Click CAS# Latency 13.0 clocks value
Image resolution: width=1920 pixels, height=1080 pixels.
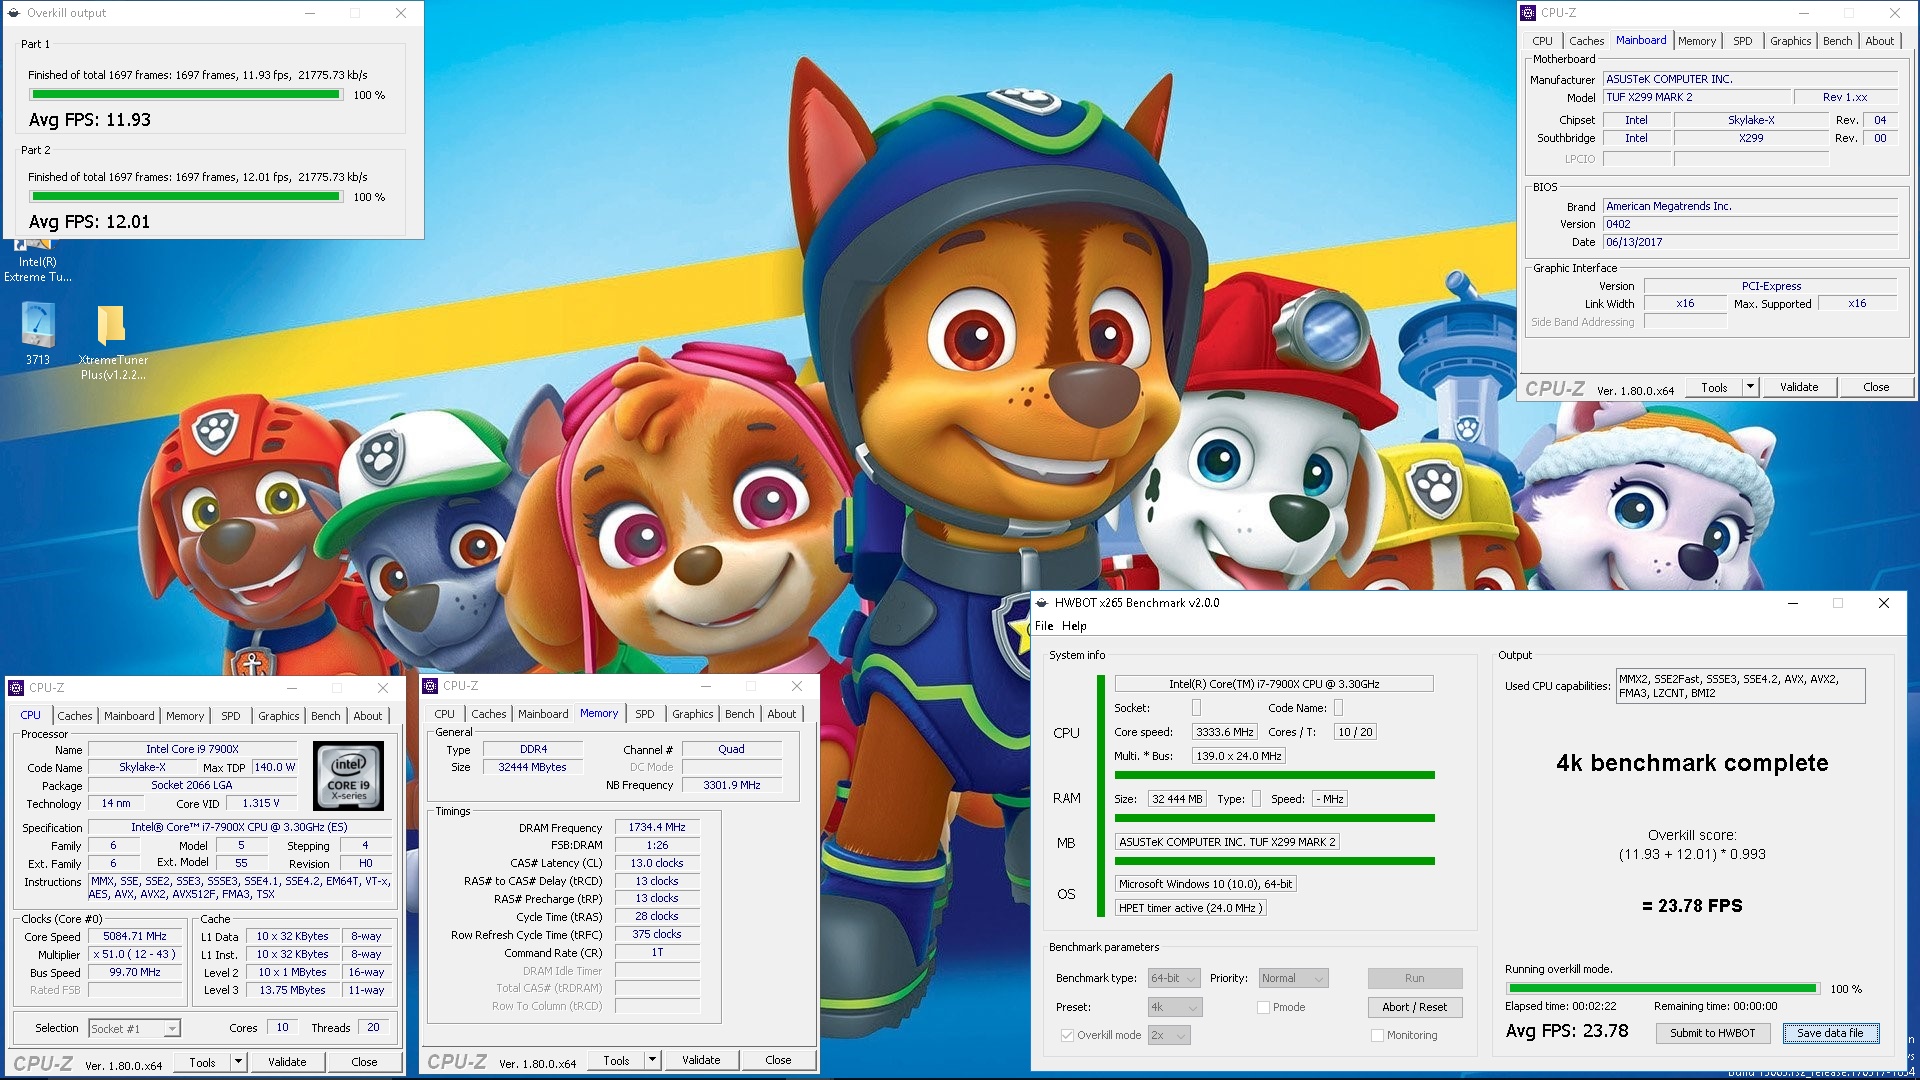(x=657, y=863)
